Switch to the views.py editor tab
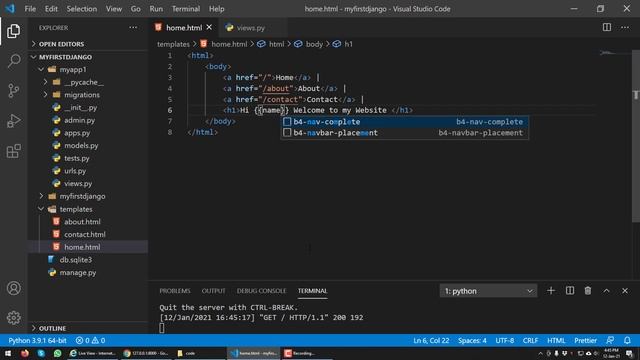The width and height of the screenshot is (640, 360). tap(251, 28)
